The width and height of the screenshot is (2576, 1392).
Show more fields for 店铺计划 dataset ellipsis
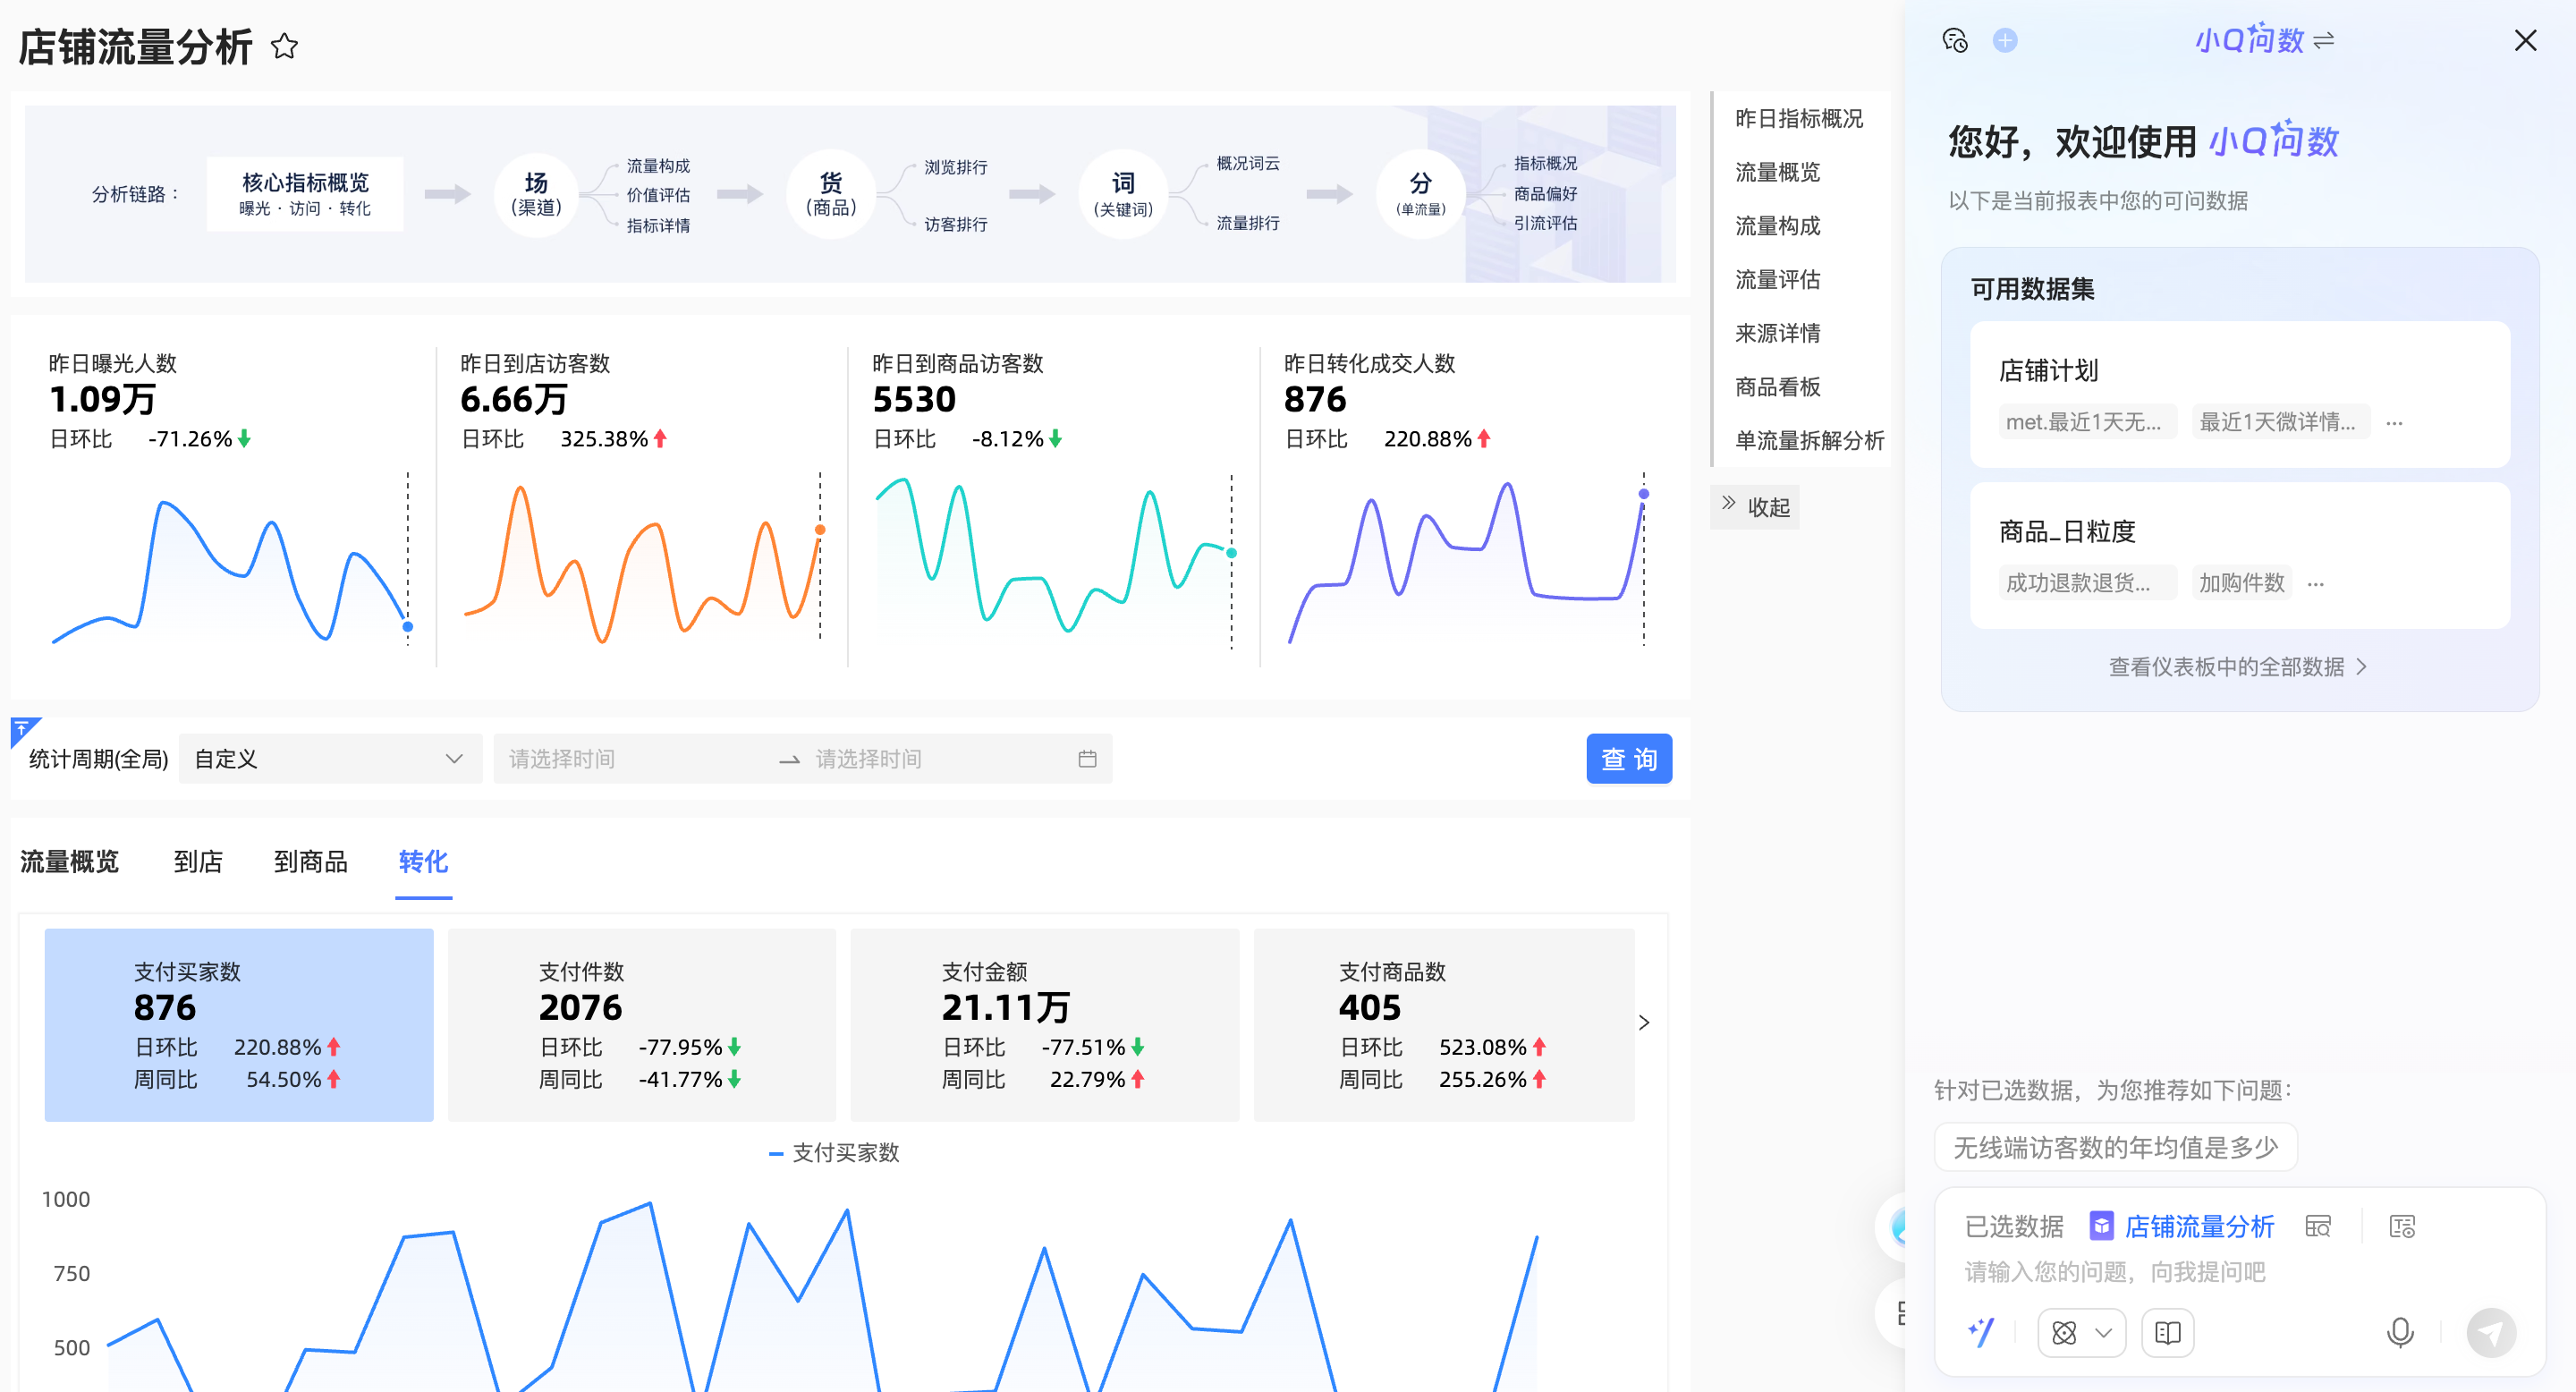click(x=2394, y=423)
